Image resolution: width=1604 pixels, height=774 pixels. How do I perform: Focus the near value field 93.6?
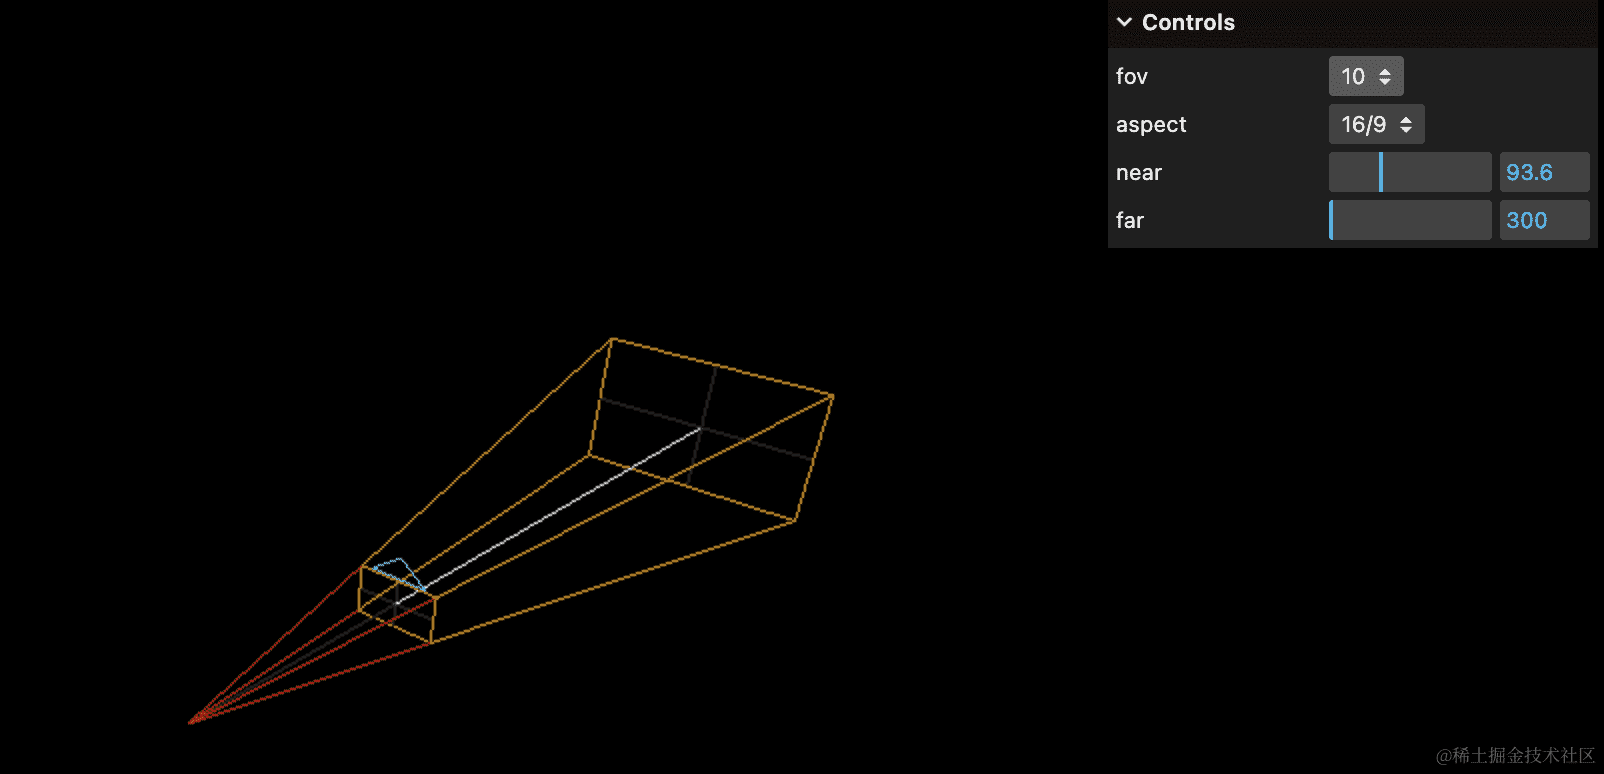[1543, 172]
